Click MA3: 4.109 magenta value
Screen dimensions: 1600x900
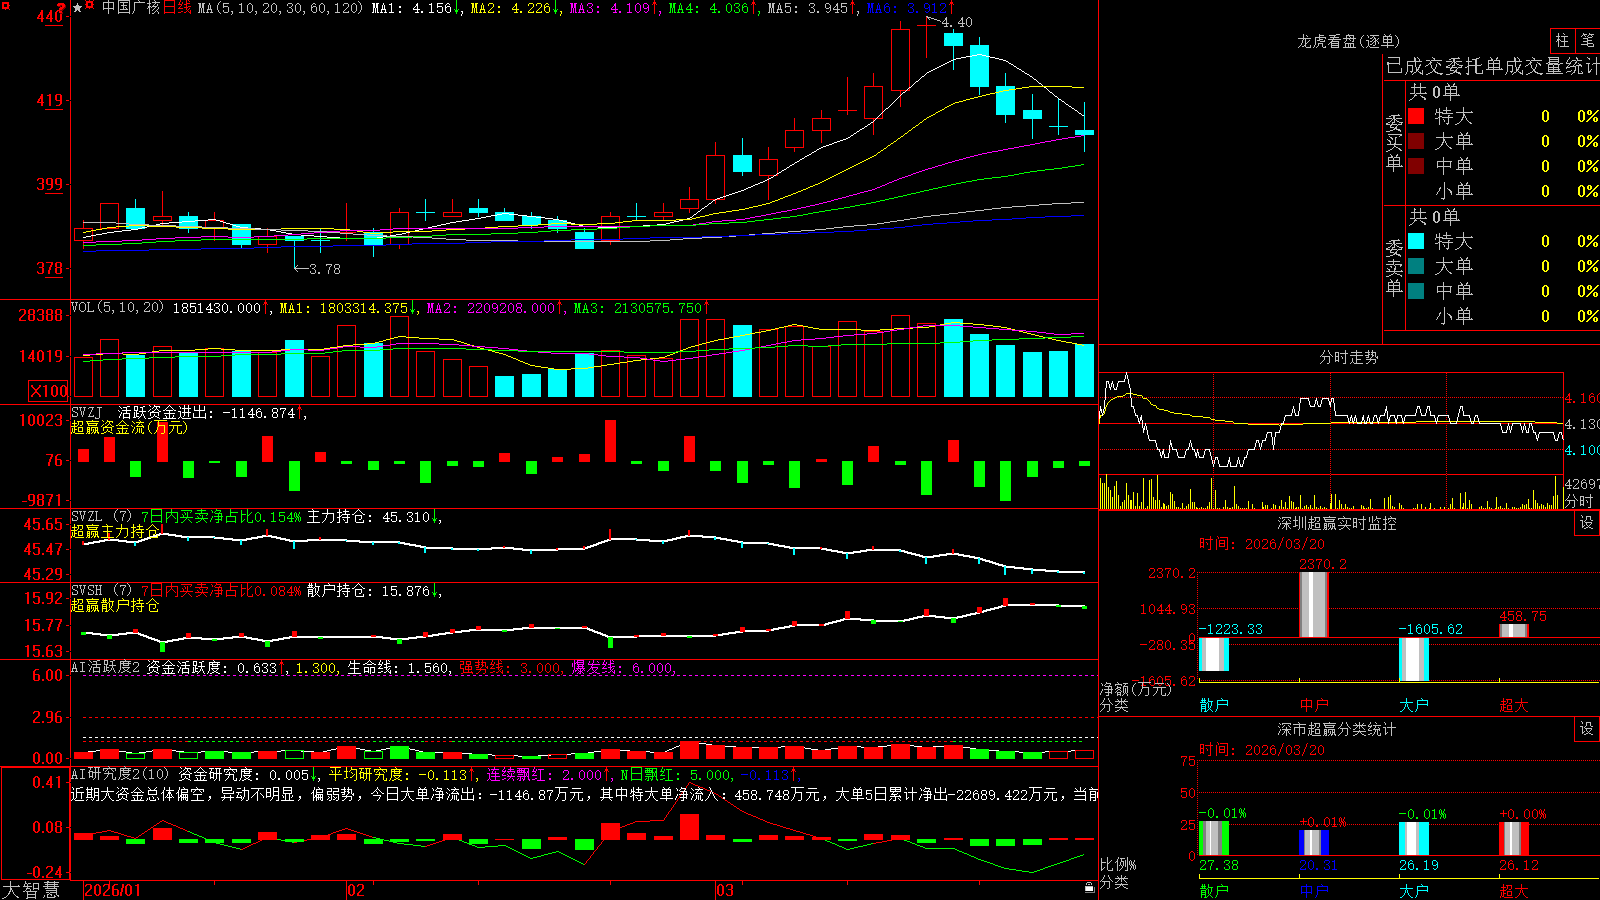point(614,8)
